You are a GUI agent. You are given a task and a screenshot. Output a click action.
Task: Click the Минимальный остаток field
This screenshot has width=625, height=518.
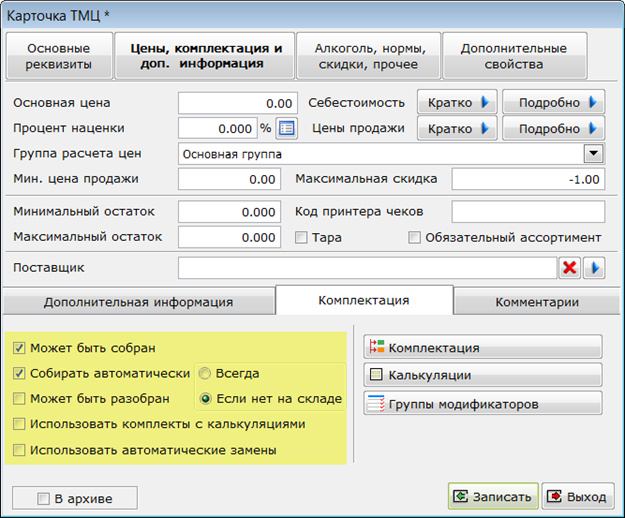(x=230, y=212)
